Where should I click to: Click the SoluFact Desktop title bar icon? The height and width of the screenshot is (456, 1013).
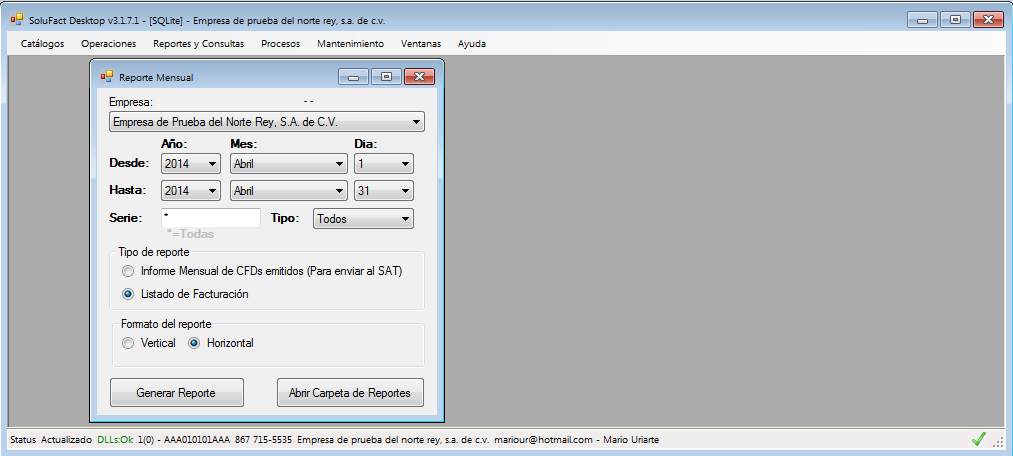pos(17,20)
